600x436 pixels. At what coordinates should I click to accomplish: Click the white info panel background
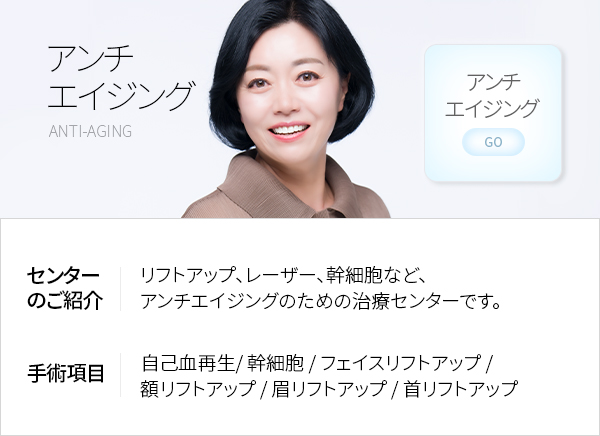(300, 327)
